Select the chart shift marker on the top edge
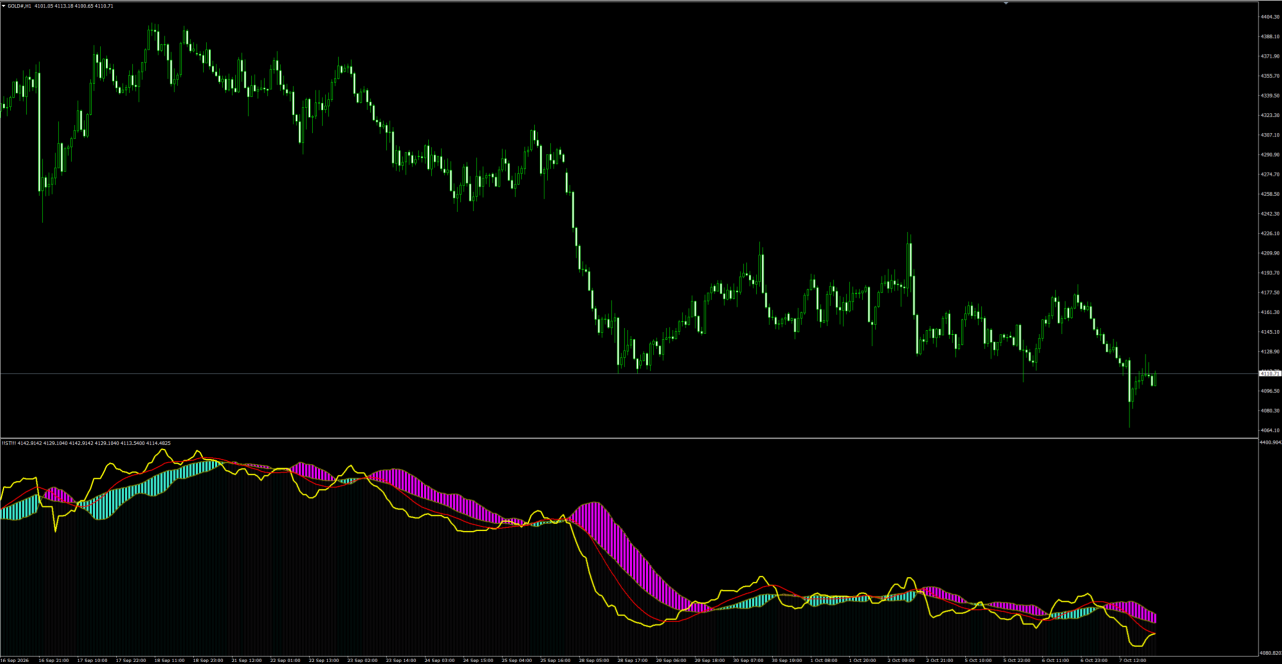The height and width of the screenshot is (664, 1282). [1006, 3]
